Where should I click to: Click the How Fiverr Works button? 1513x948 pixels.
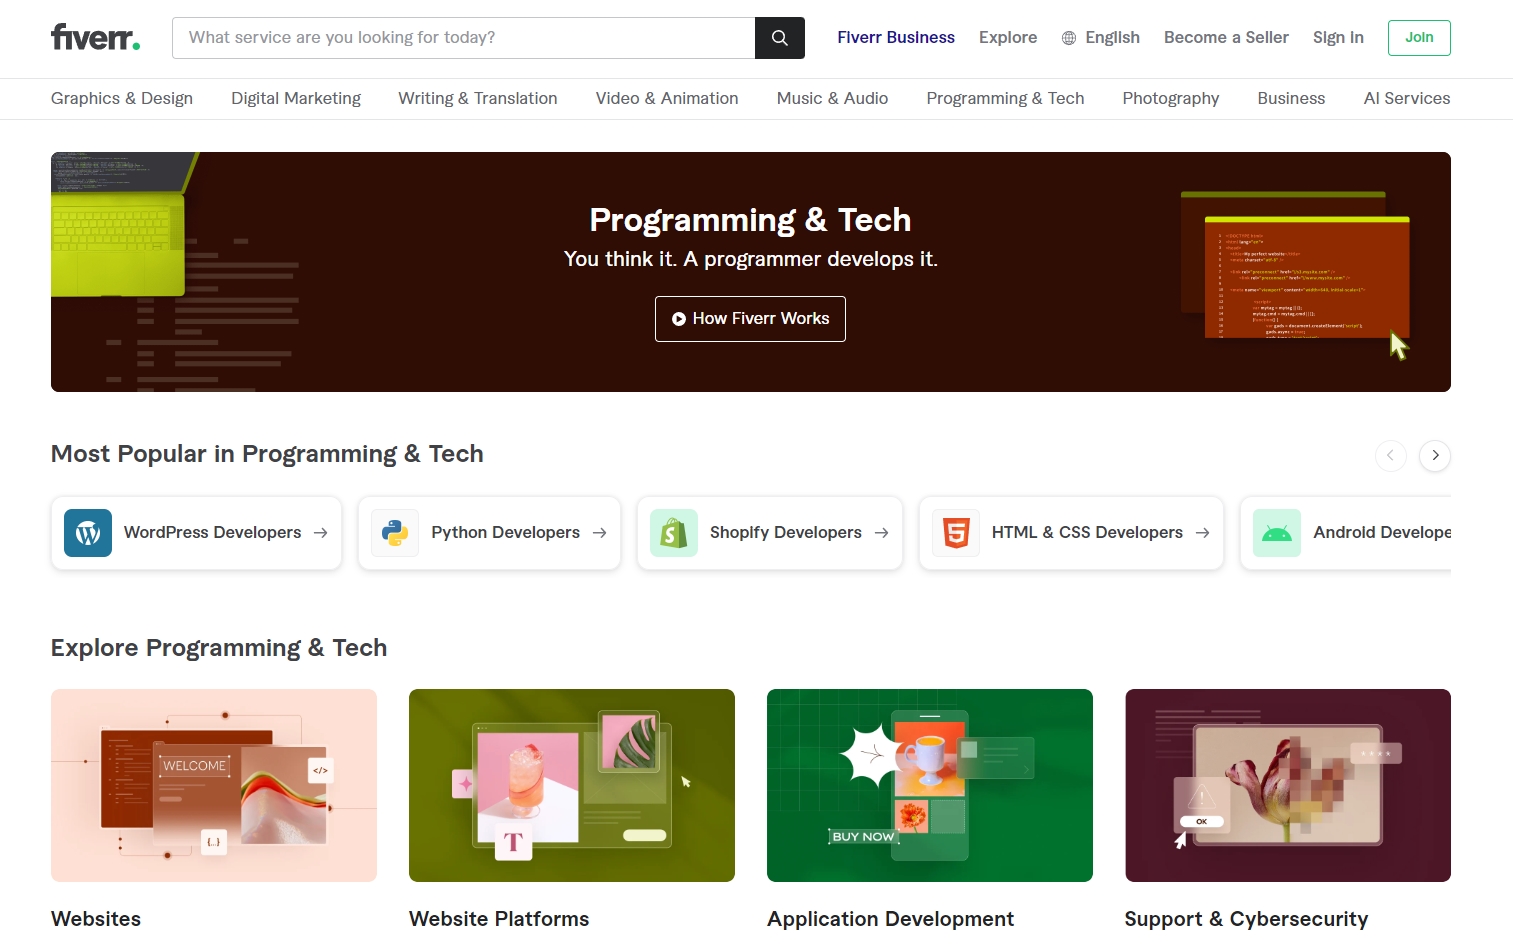click(x=750, y=319)
